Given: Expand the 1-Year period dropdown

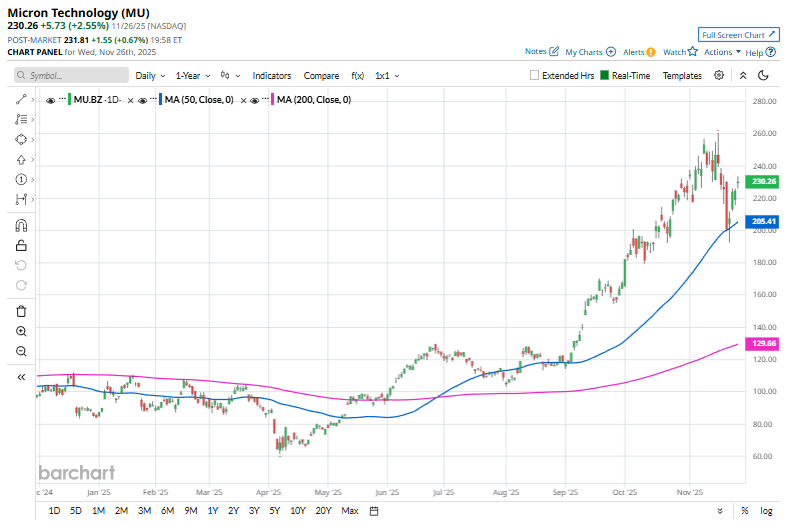Looking at the screenshot, I should click(x=193, y=75).
